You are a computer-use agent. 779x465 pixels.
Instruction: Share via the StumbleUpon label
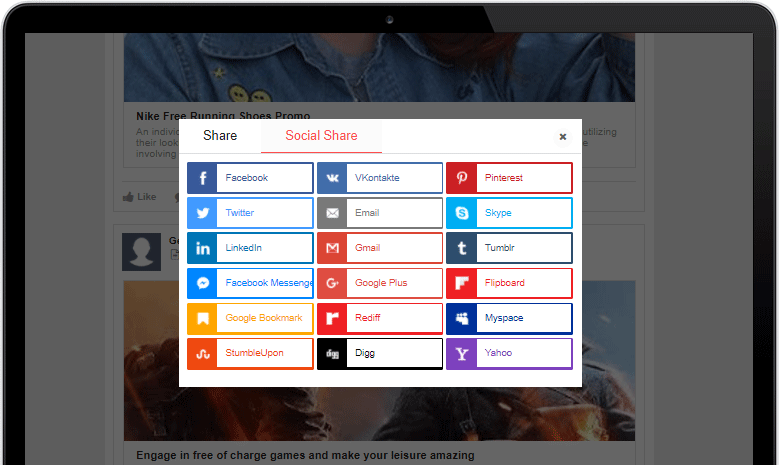point(254,353)
